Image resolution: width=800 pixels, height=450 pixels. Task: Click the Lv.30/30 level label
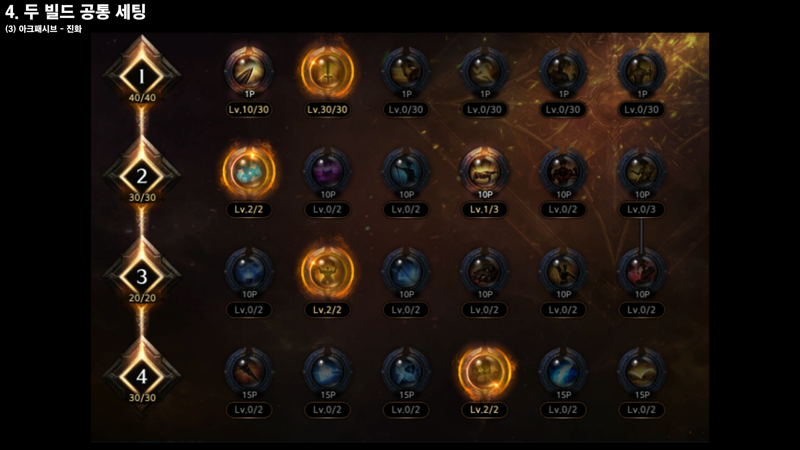coord(327,109)
